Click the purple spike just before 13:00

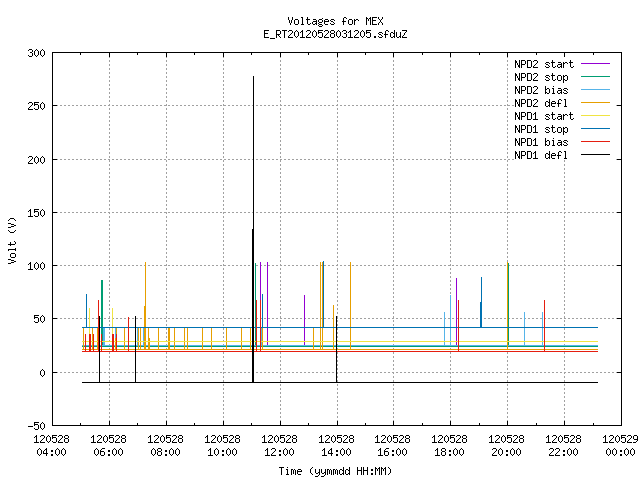point(304,320)
